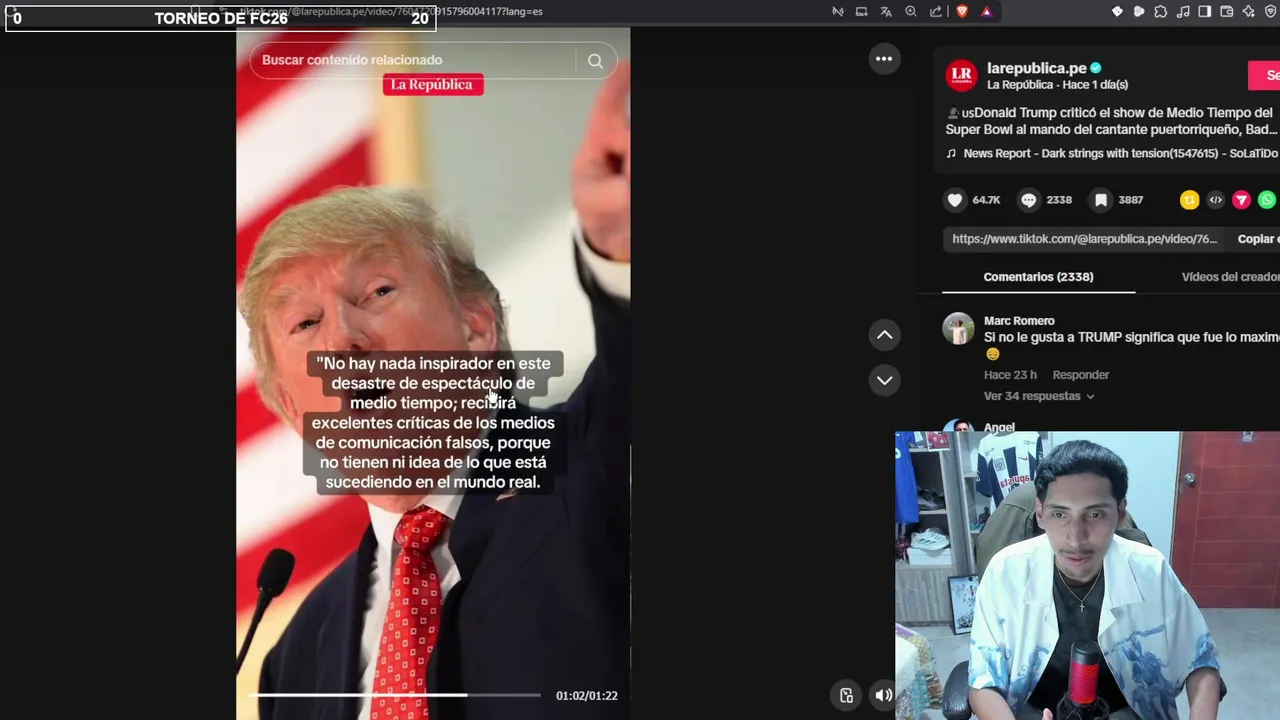Toggle the browser sidebar panel icon
This screenshot has height=720, width=1280.
click(x=1205, y=11)
